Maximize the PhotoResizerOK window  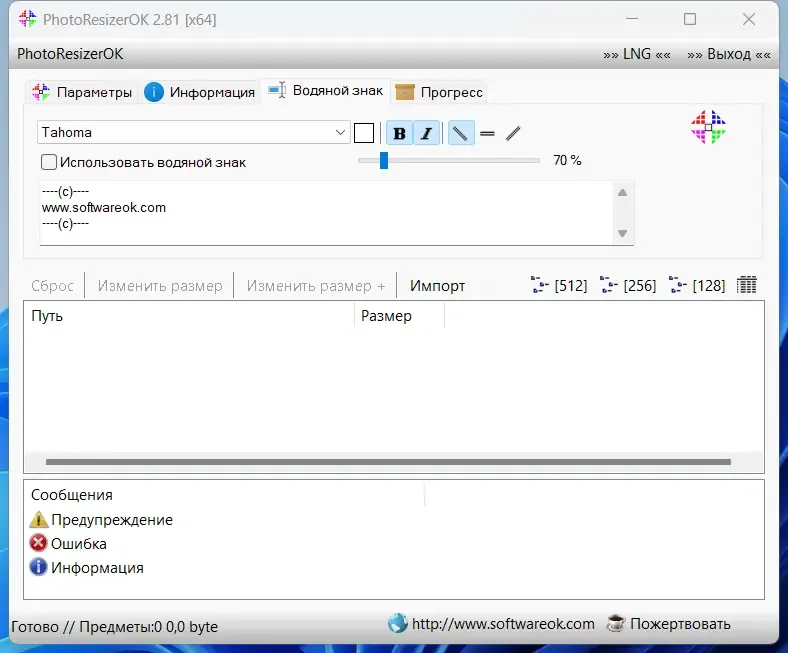(690, 19)
